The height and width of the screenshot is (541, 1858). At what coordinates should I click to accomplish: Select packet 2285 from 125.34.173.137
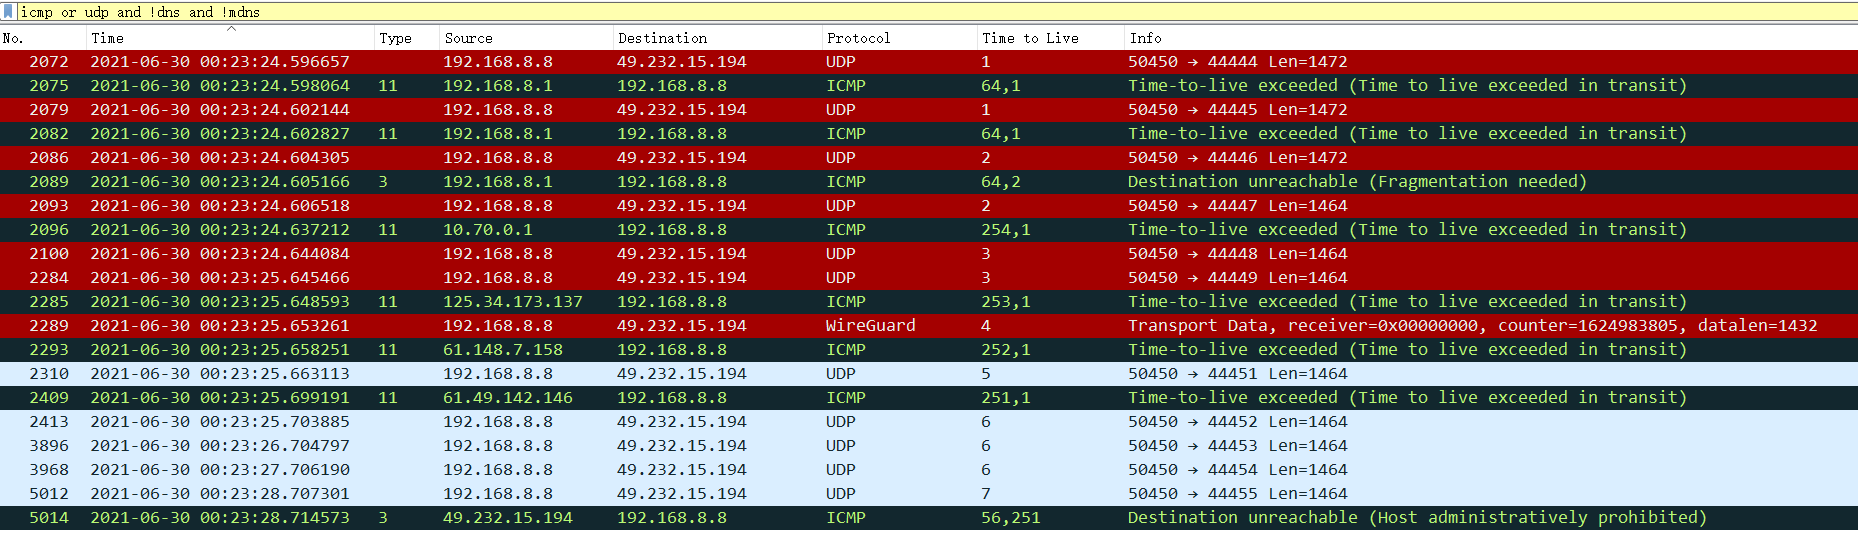pos(929,302)
